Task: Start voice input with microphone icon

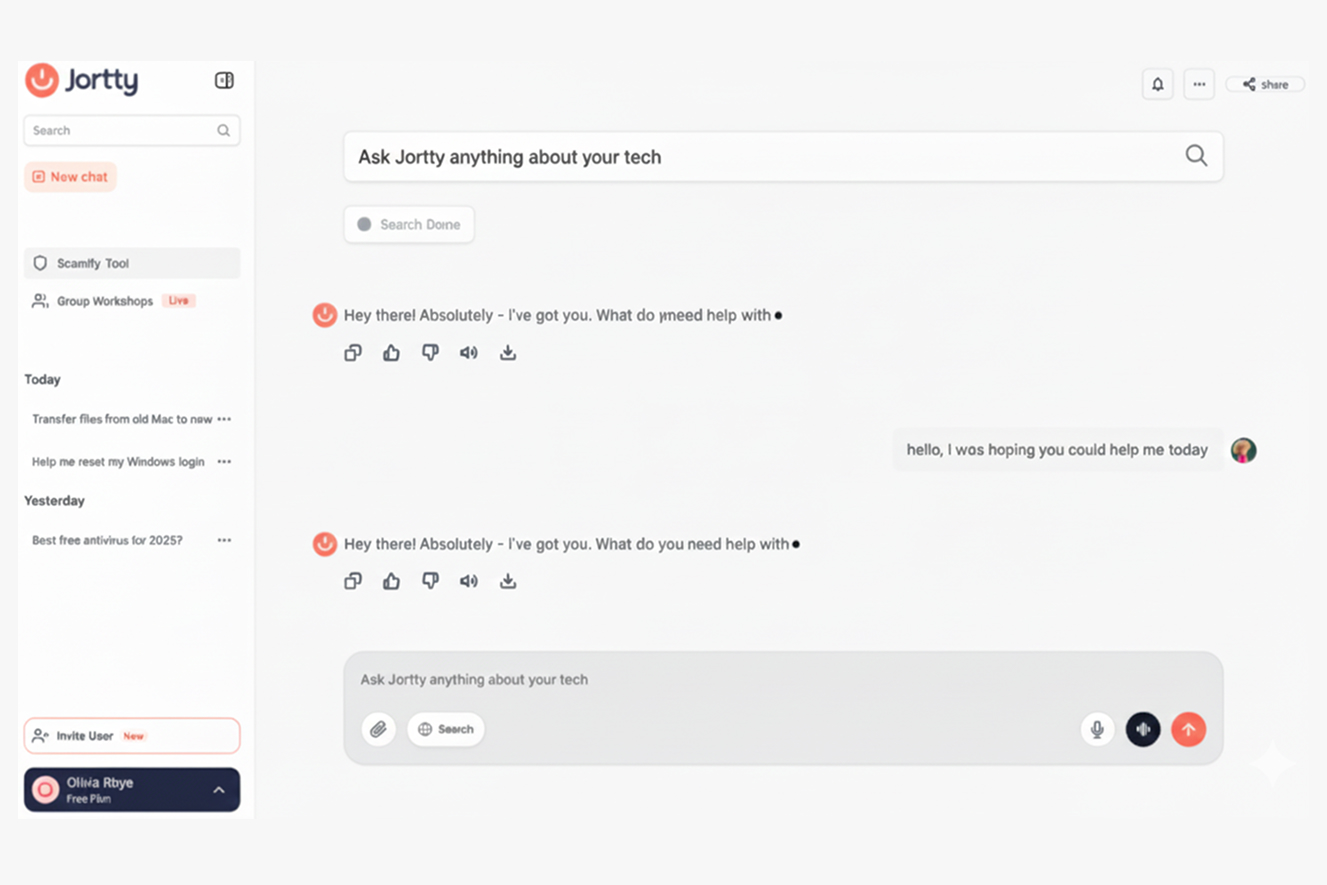Action: [x=1097, y=729]
